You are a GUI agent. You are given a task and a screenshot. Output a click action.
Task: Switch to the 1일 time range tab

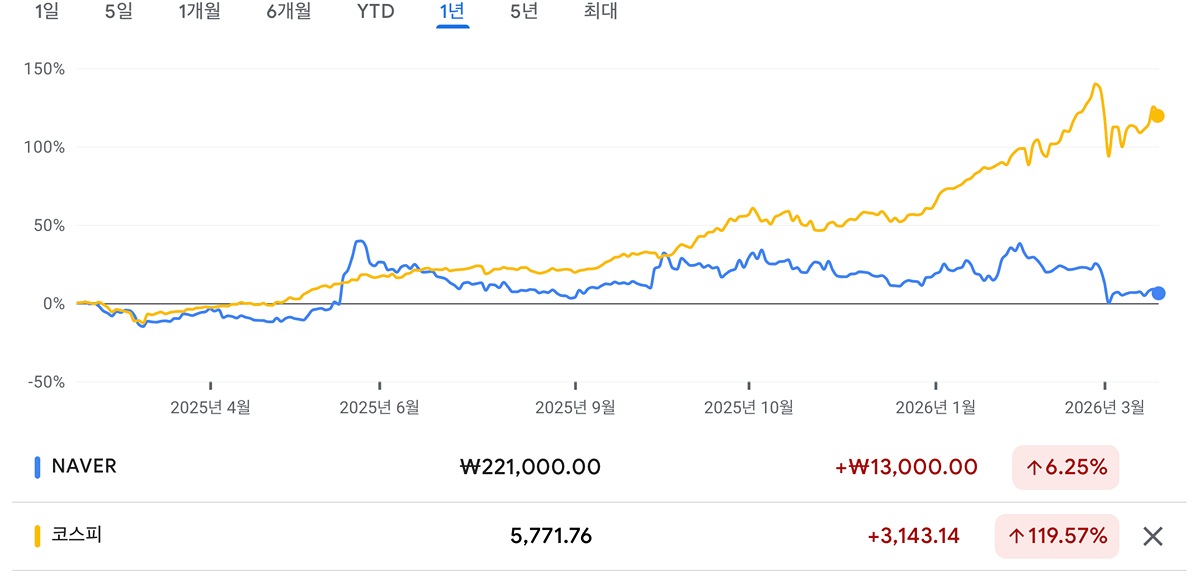pos(47,12)
